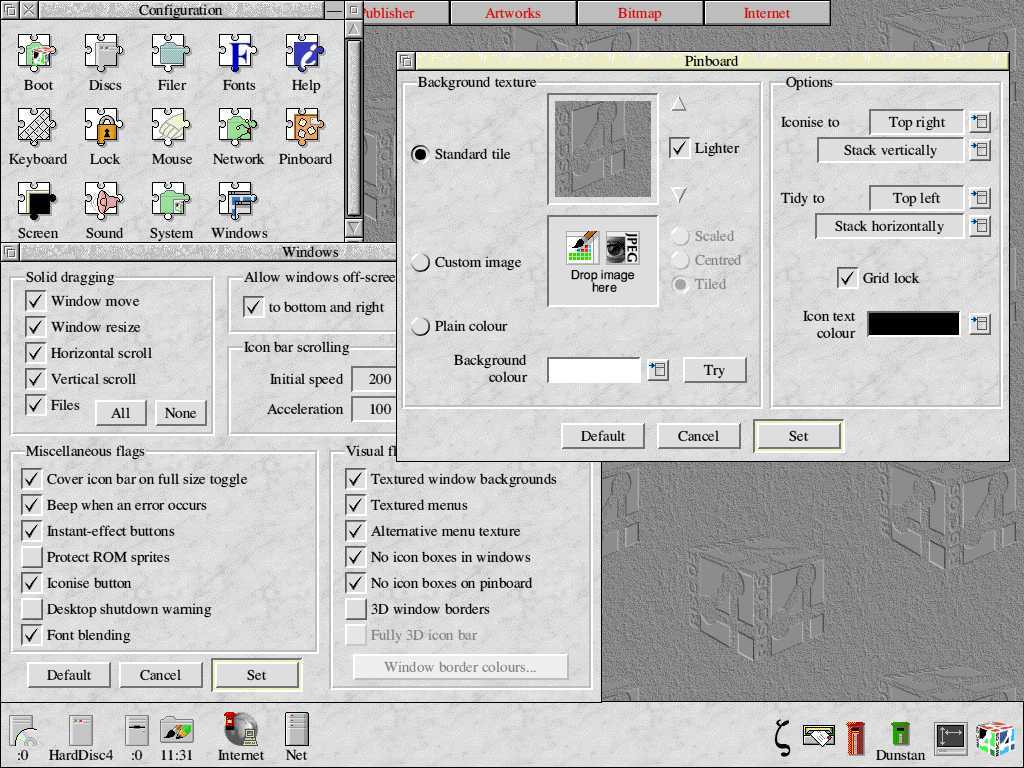Screen dimensions: 1024x768
Task: Open the Mouse configuration icon
Action: coord(171,128)
